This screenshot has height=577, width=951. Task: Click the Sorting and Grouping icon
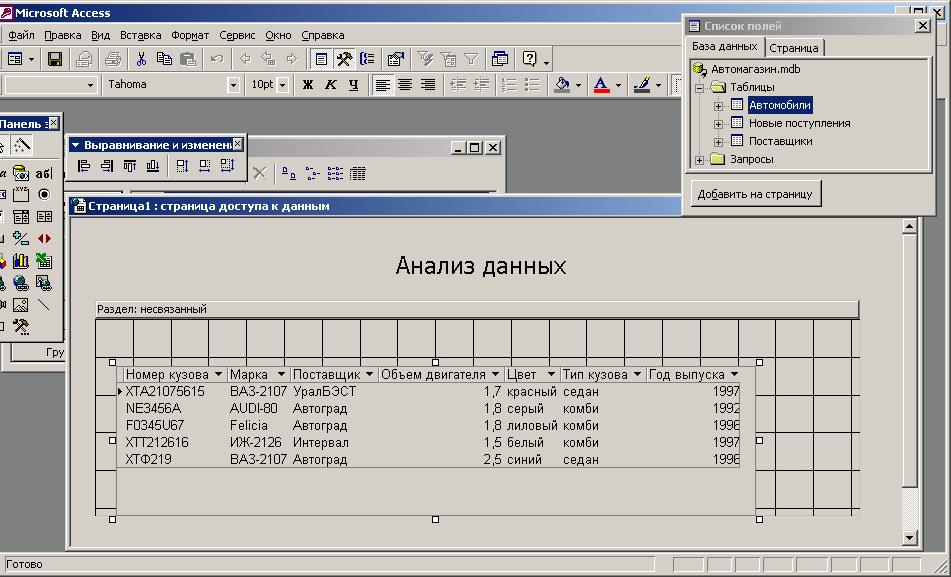tap(368, 59)
